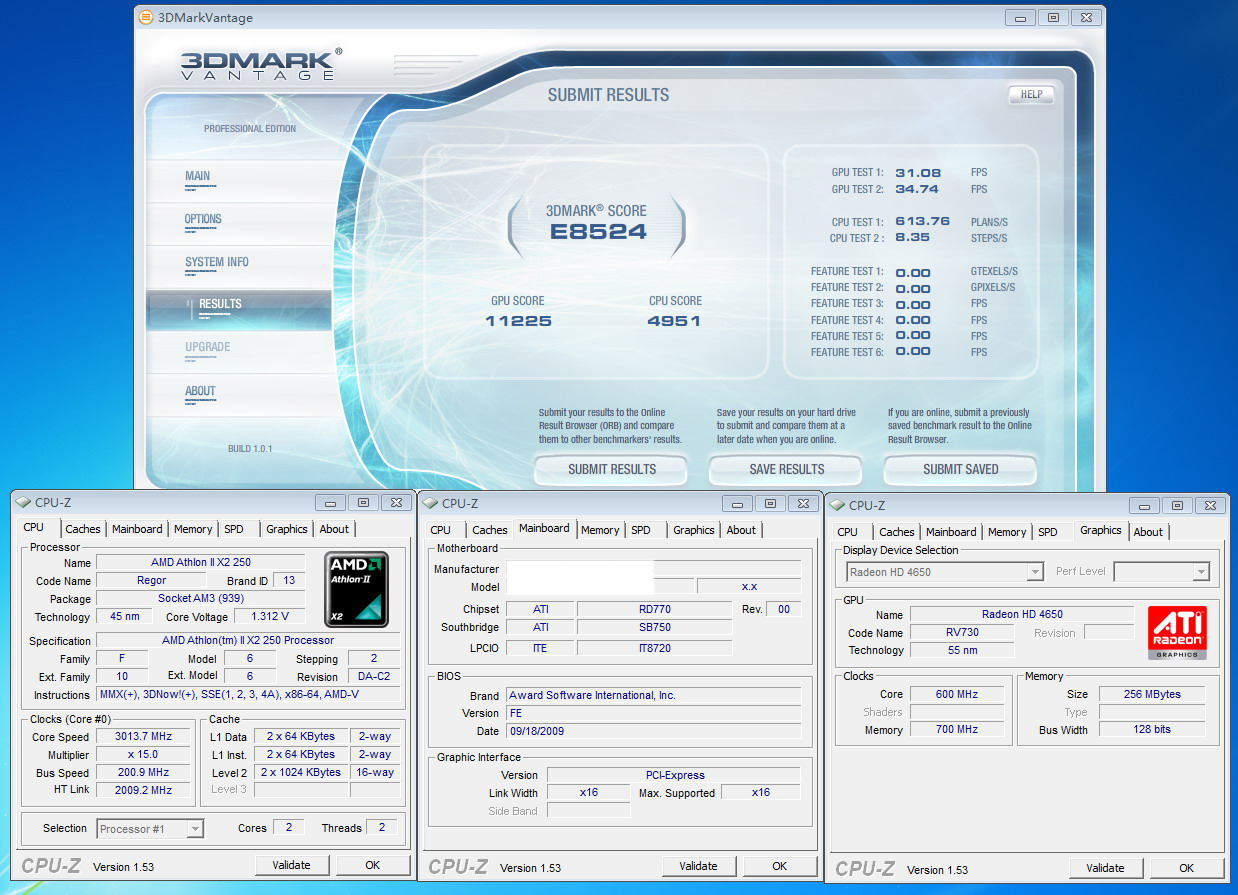
Task: Open About tab in middle CPU-Z window
Action: coord(741,530)
